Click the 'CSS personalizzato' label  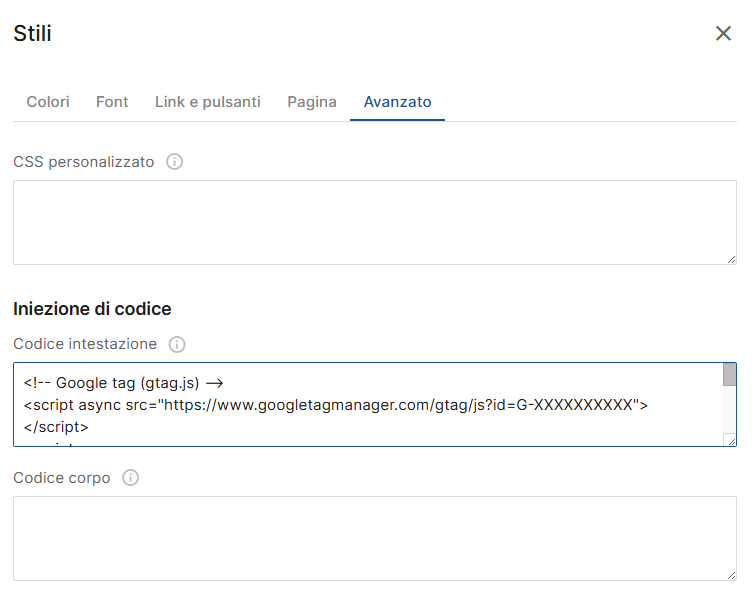(83, 162)
